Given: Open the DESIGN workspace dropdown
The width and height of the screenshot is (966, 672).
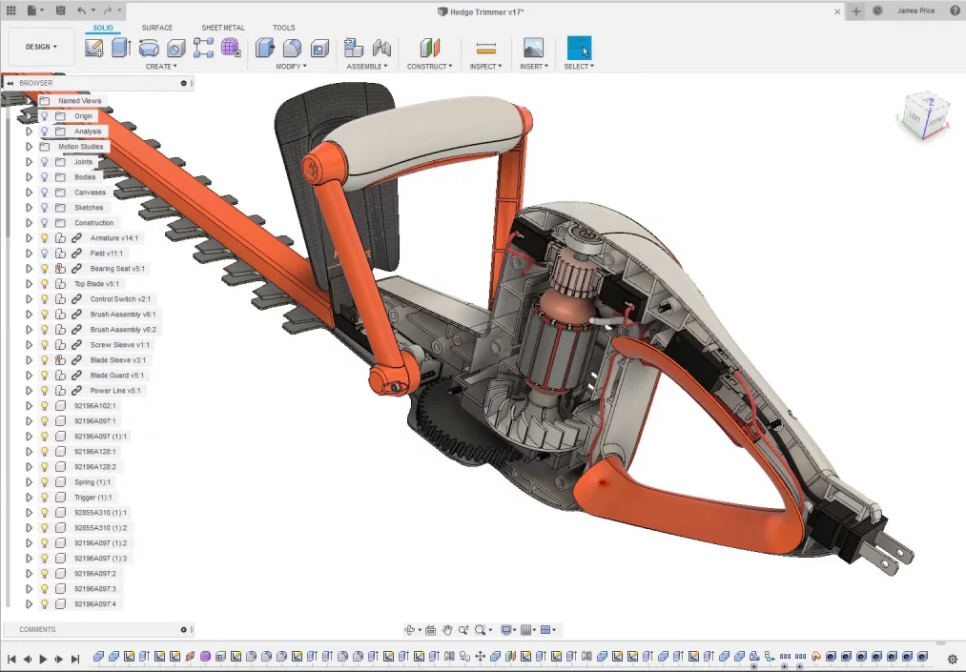Looking at the screenshot, I should point(41,47).
